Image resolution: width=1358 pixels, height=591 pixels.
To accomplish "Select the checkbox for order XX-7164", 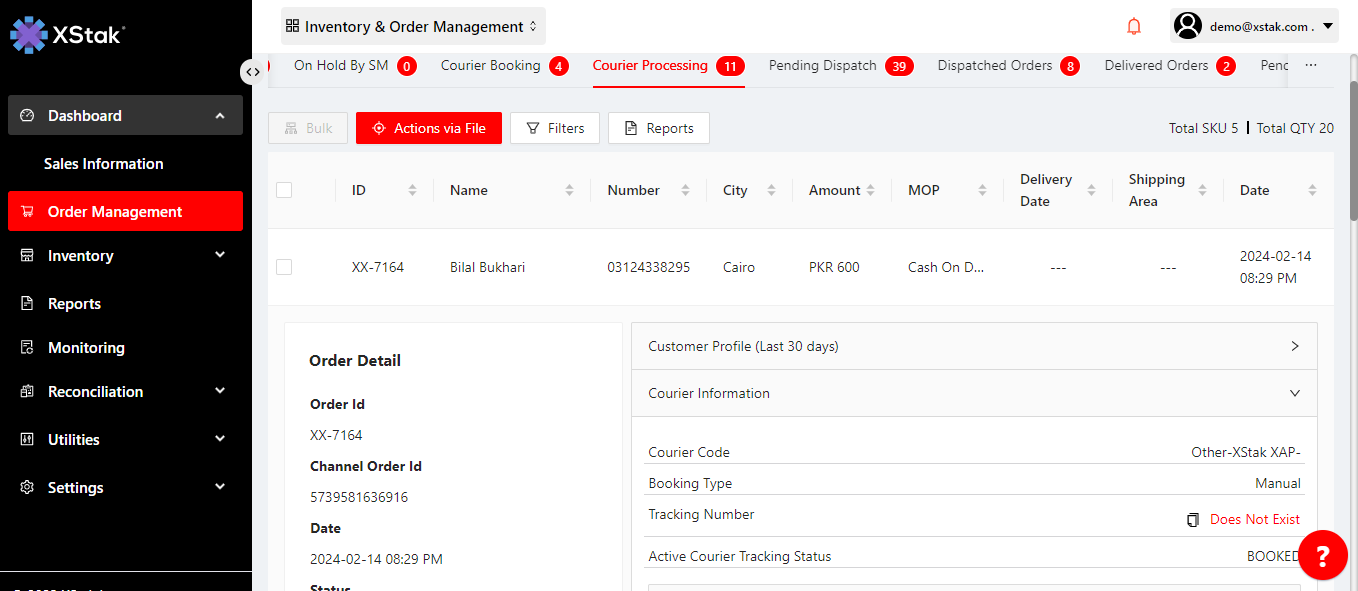I will [x=284, y=267].
